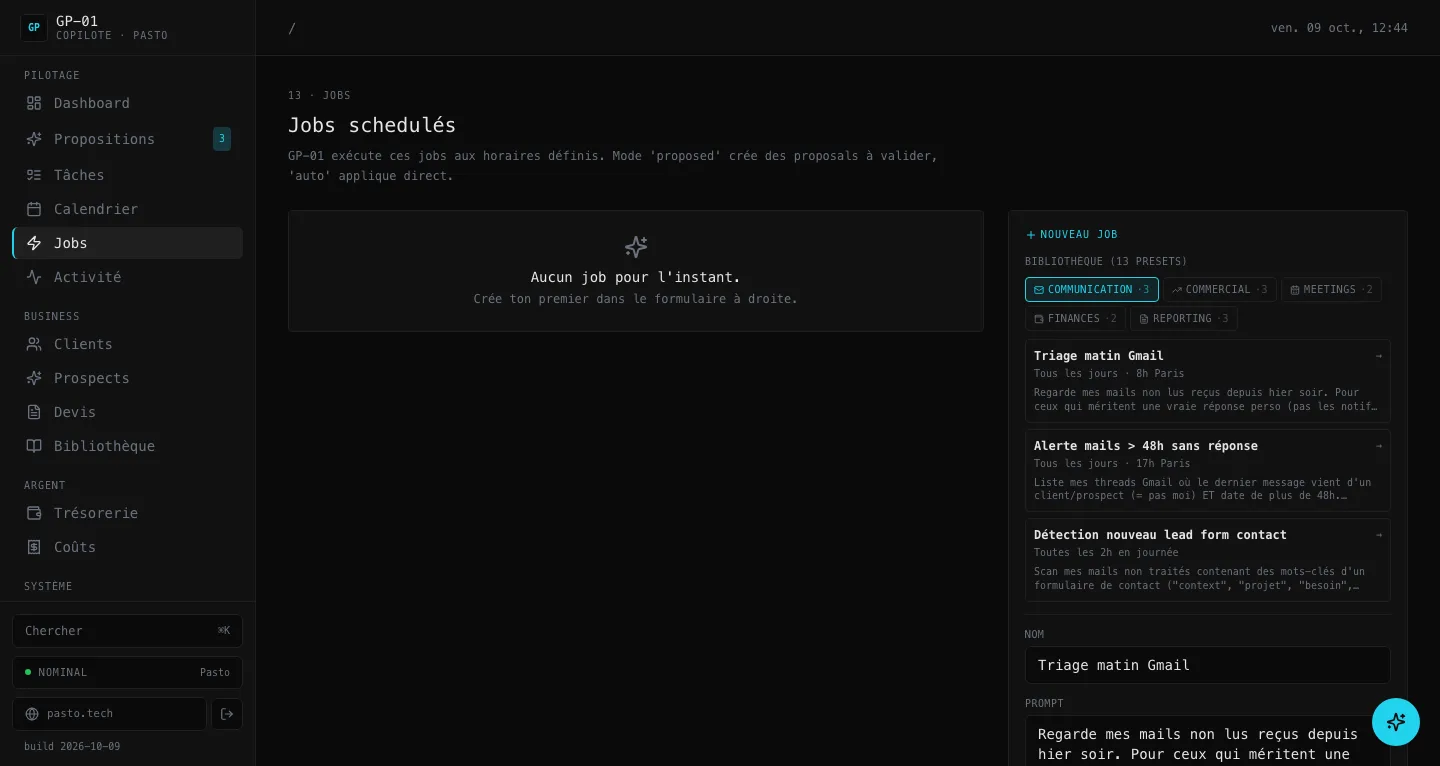Click the GP logo badge
Screen dimensions: 1440x766
point(34,28)
